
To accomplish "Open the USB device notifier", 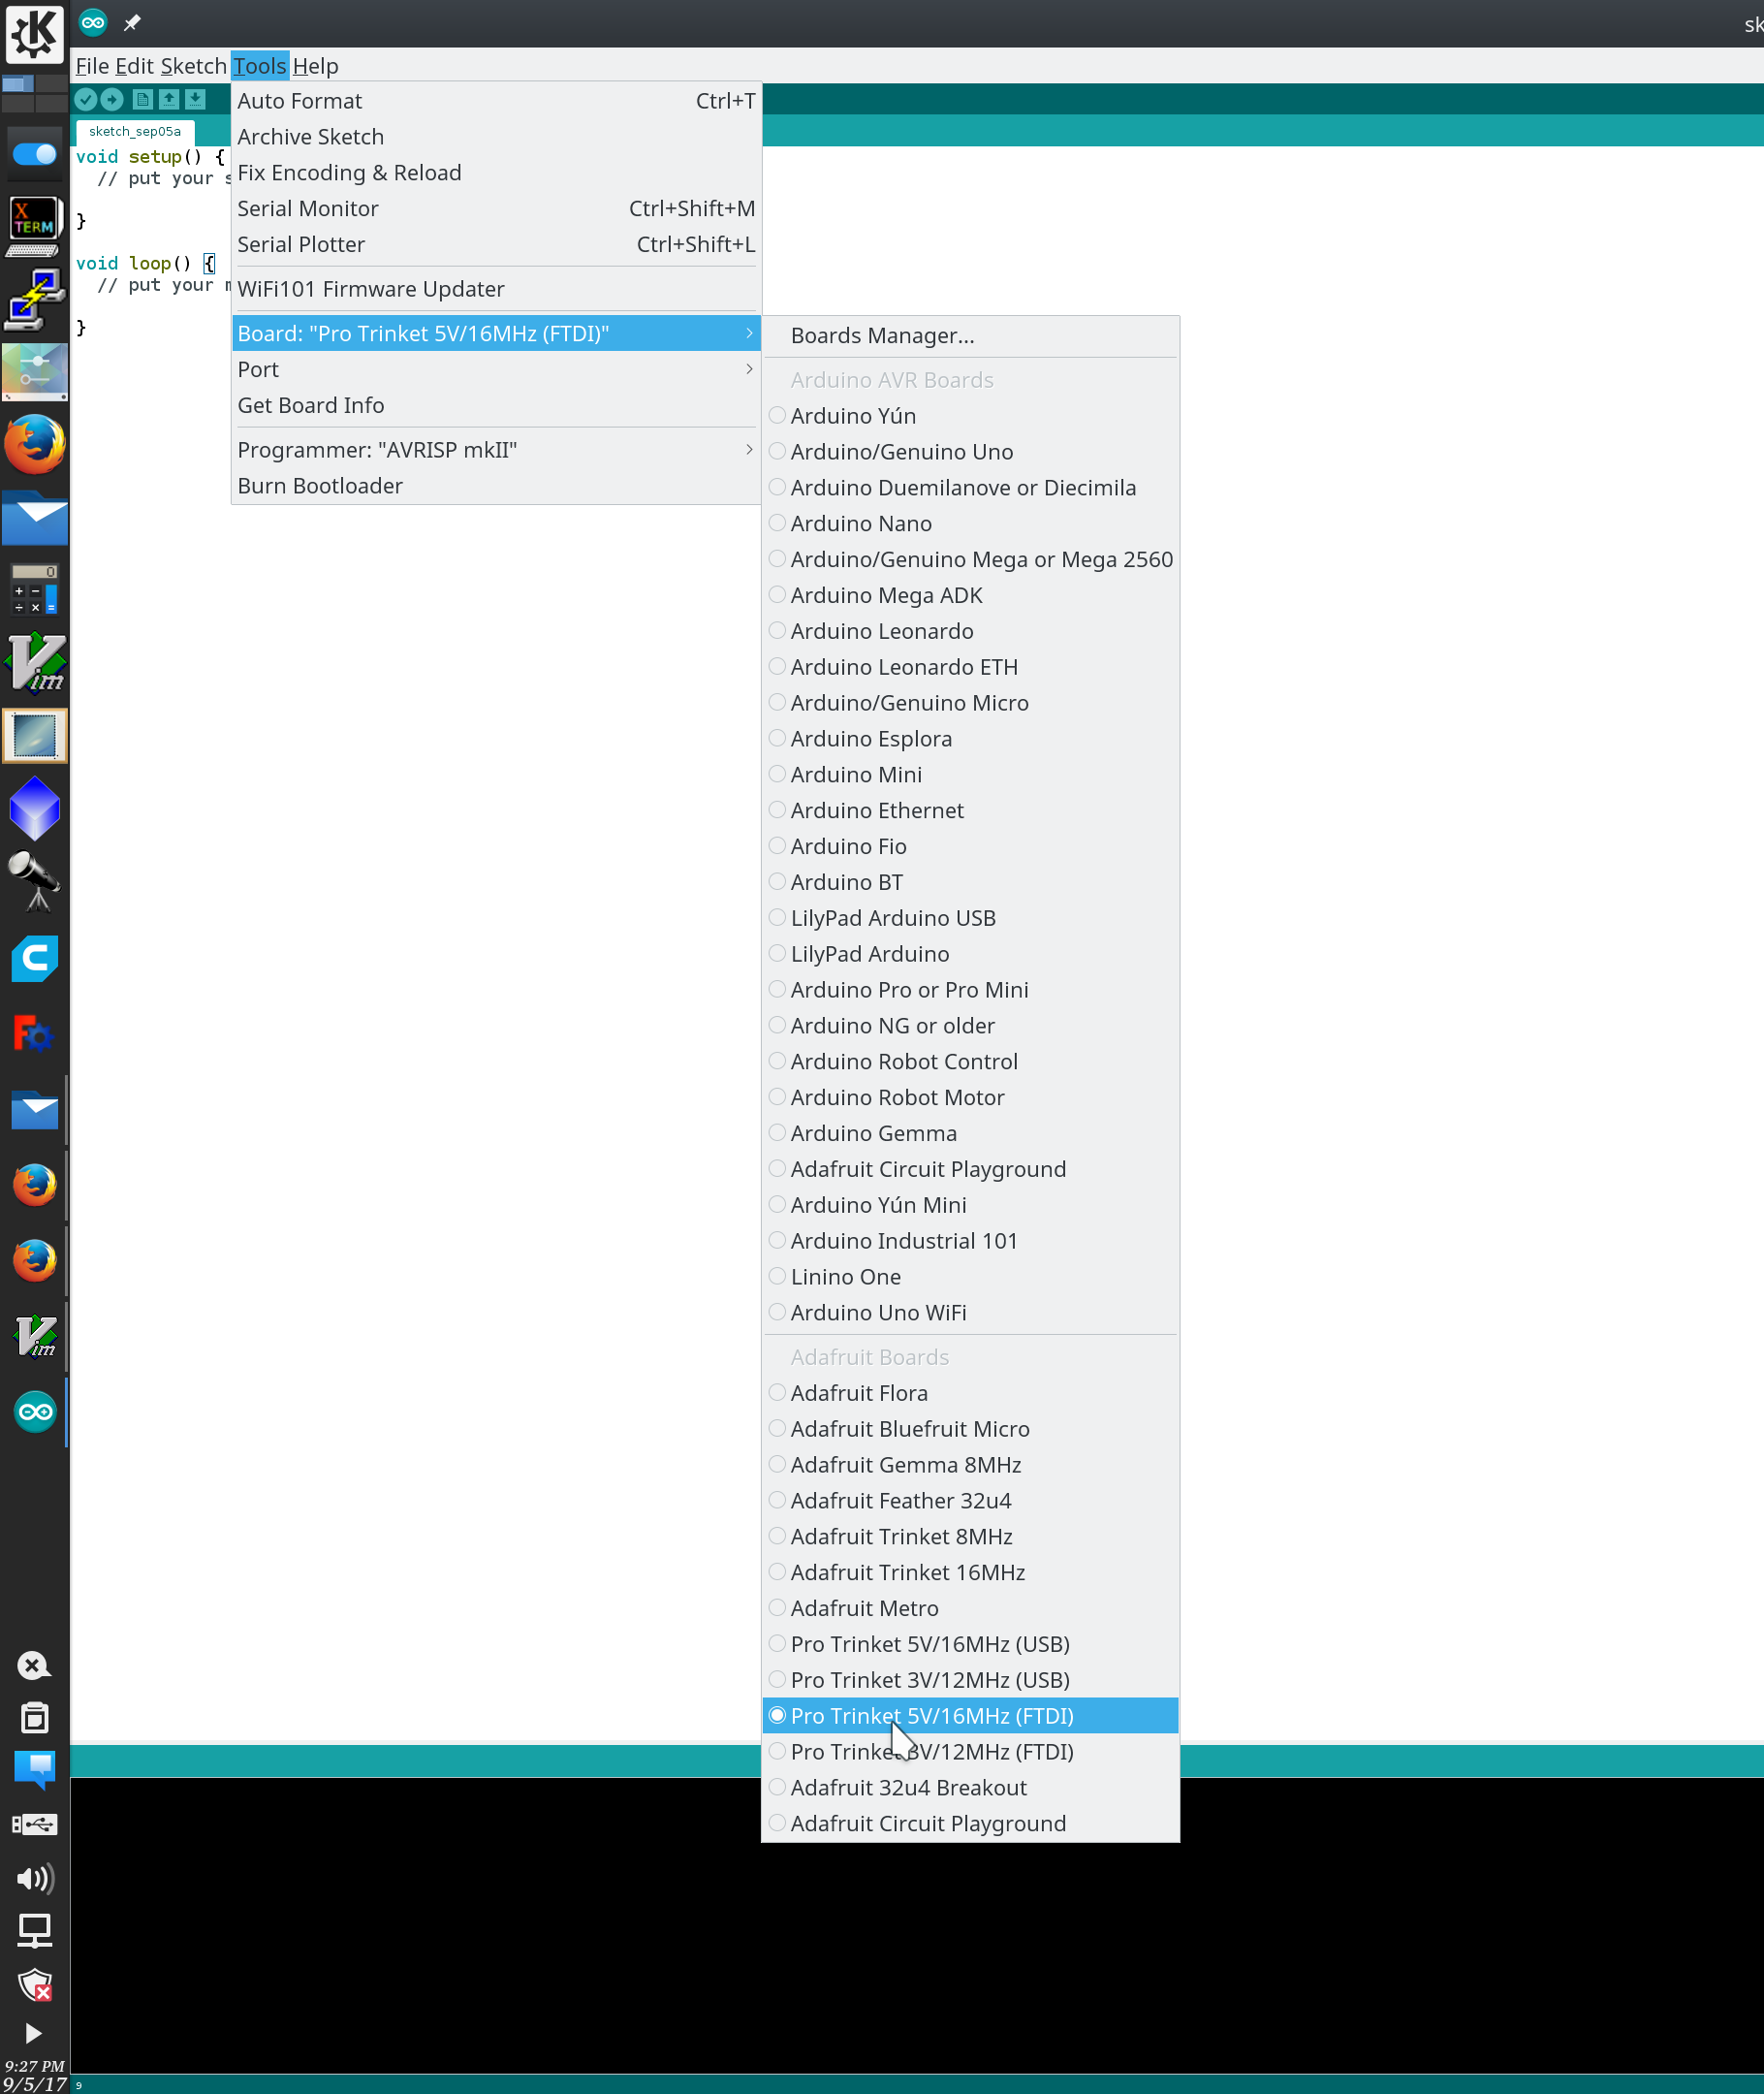I will tap(34, 1824).
